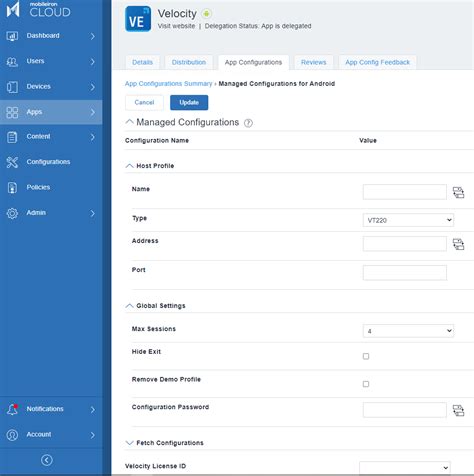Open Users in the sidebar
This screenshot has width=474, height=476.
coord(51,61)
